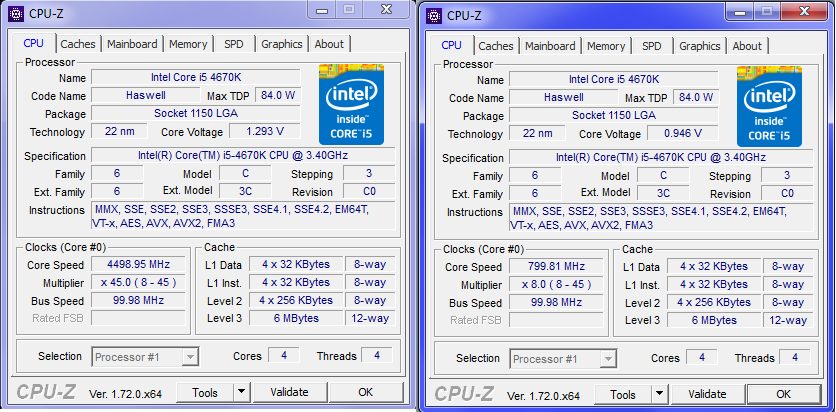Open Memory tab in left CPU-Z window
The height and width of the screenshot is (412, 836).
(x=188, y=44)
